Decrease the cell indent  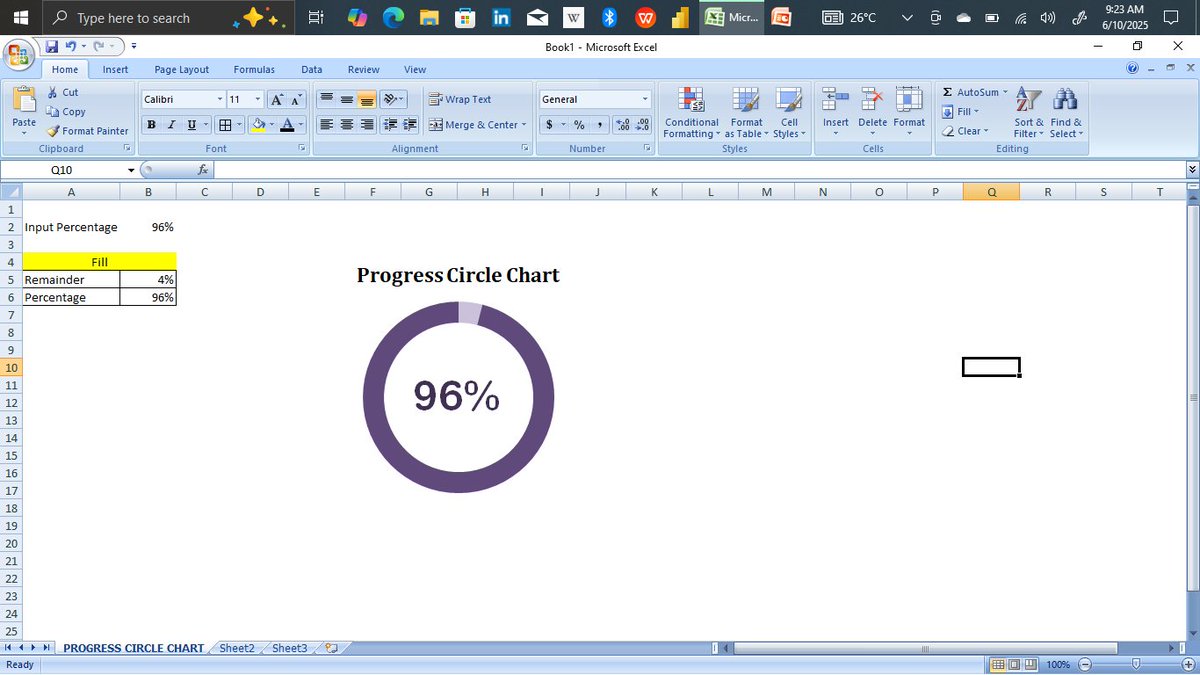391,125
